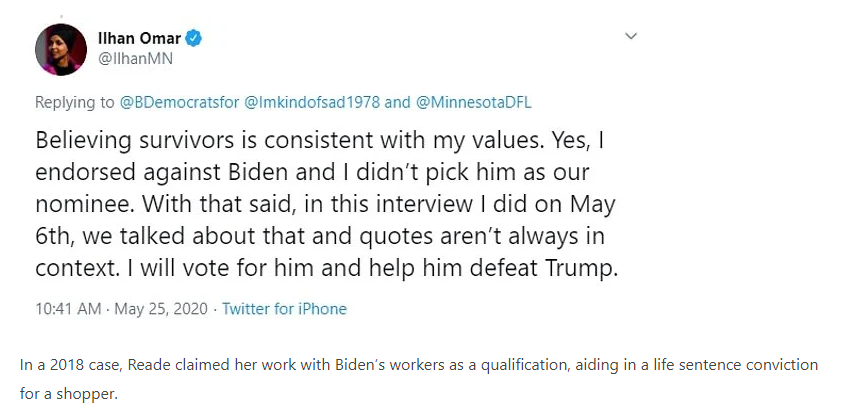
Task: Click the 10:41 AM timestamp
Action: click(68, 309)
